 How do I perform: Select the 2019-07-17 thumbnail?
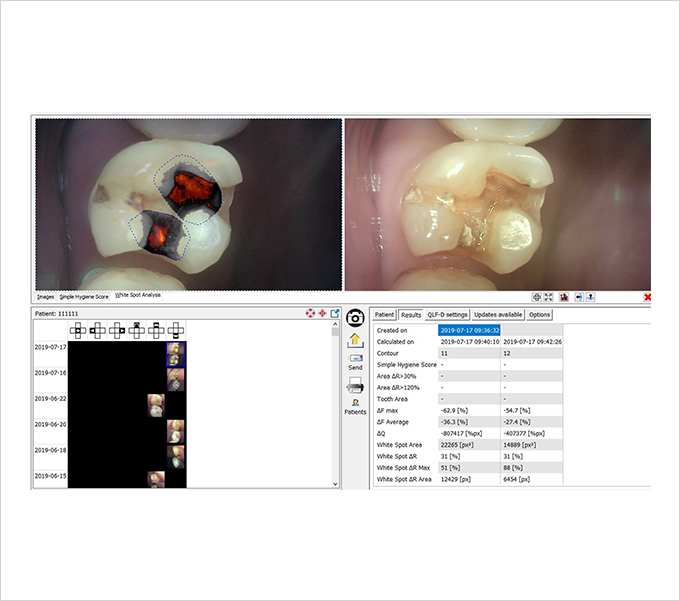coord(176,354)
